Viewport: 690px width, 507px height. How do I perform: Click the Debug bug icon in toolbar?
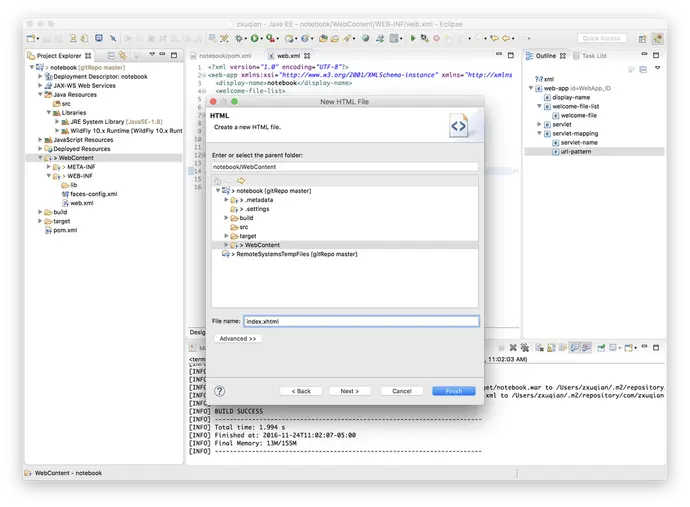click(x=239, y=38)
